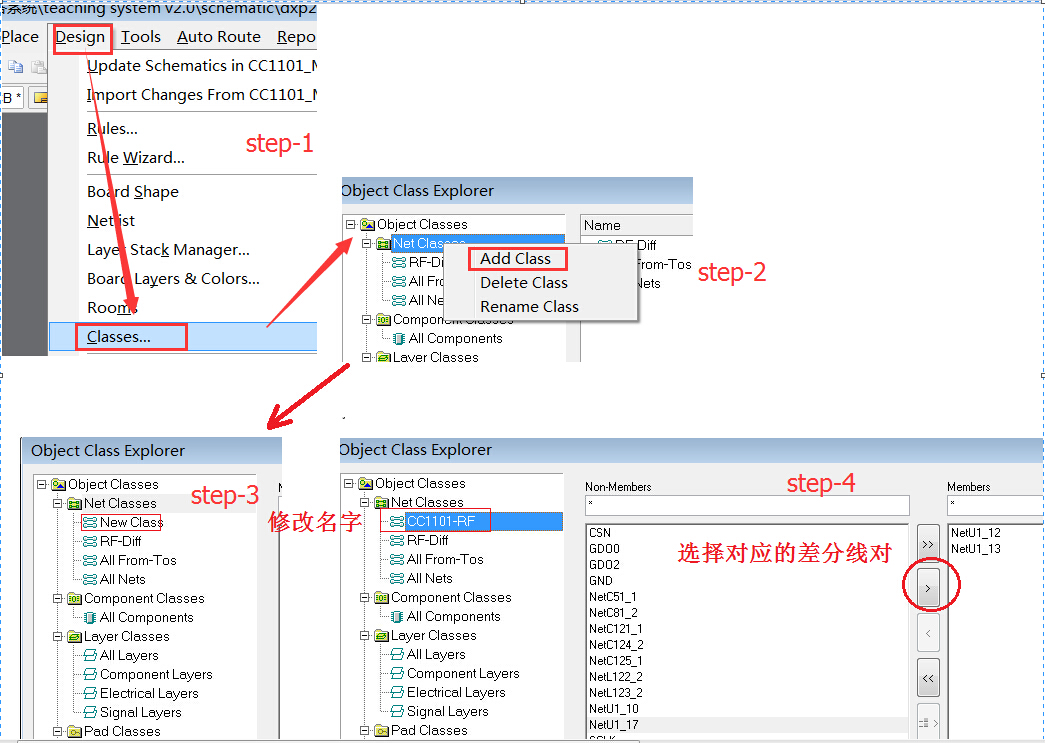Click the icon beside the New Class item
The height and width of the screenshot is (743, 1045).
click(90, 522)
